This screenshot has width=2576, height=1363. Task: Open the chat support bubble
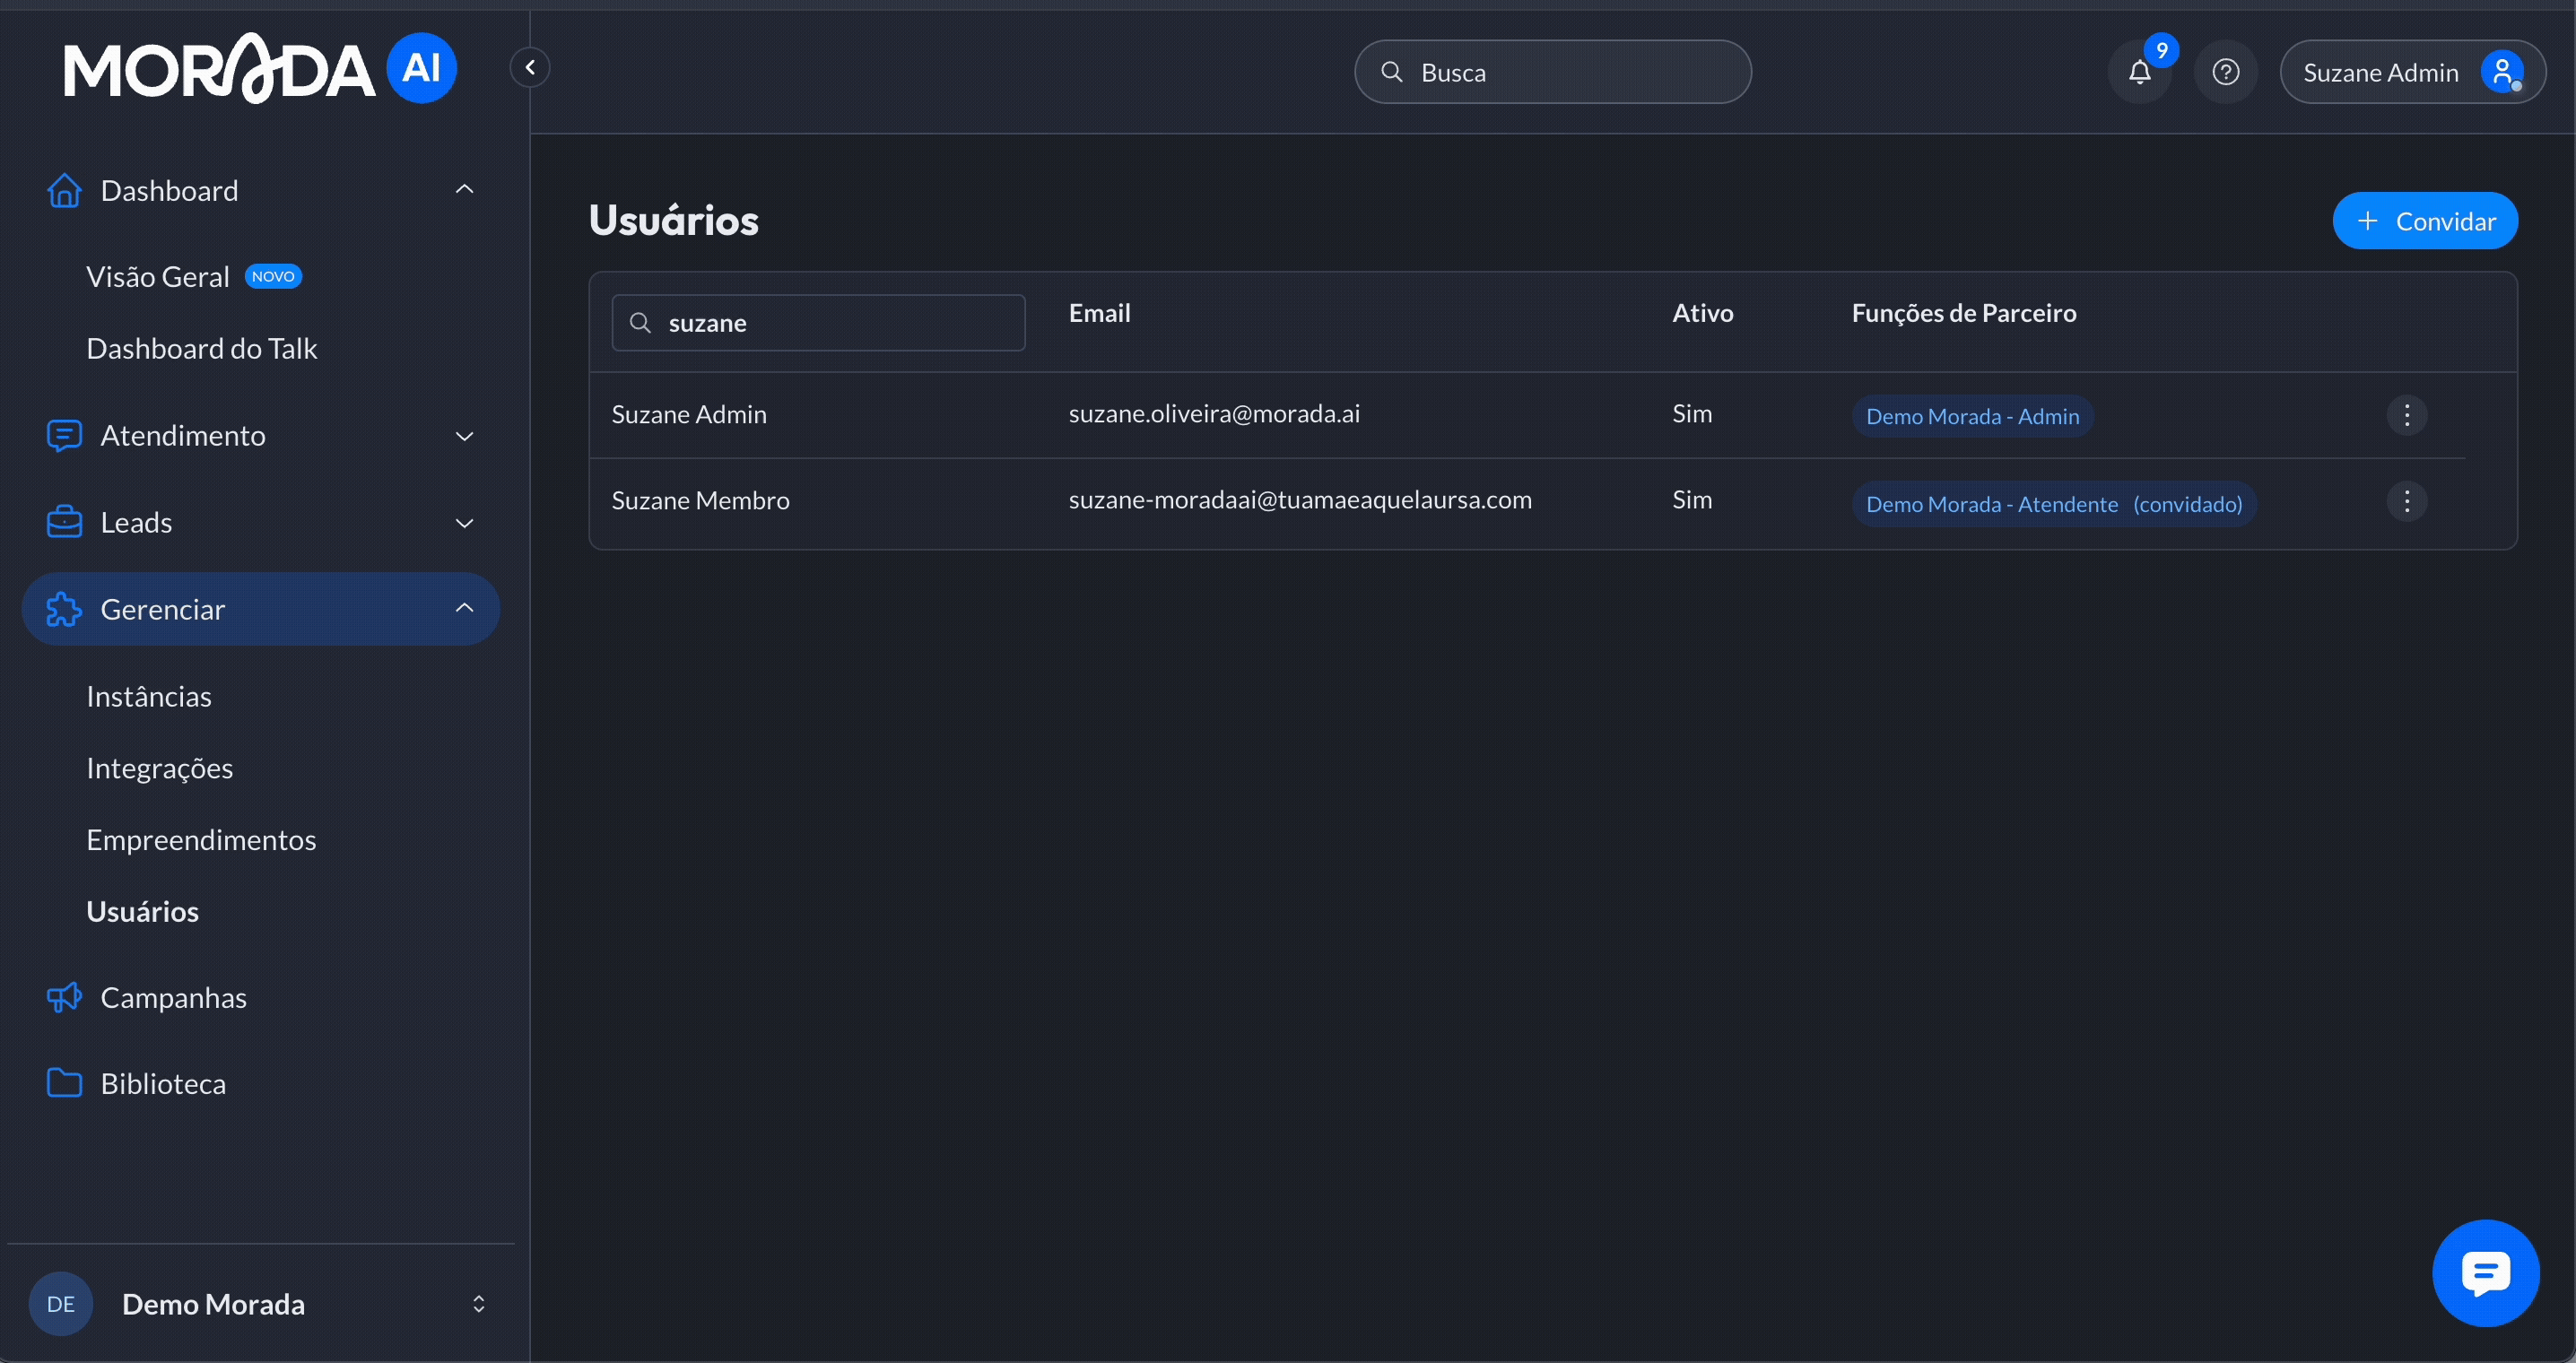(x=2485, y=1272)
